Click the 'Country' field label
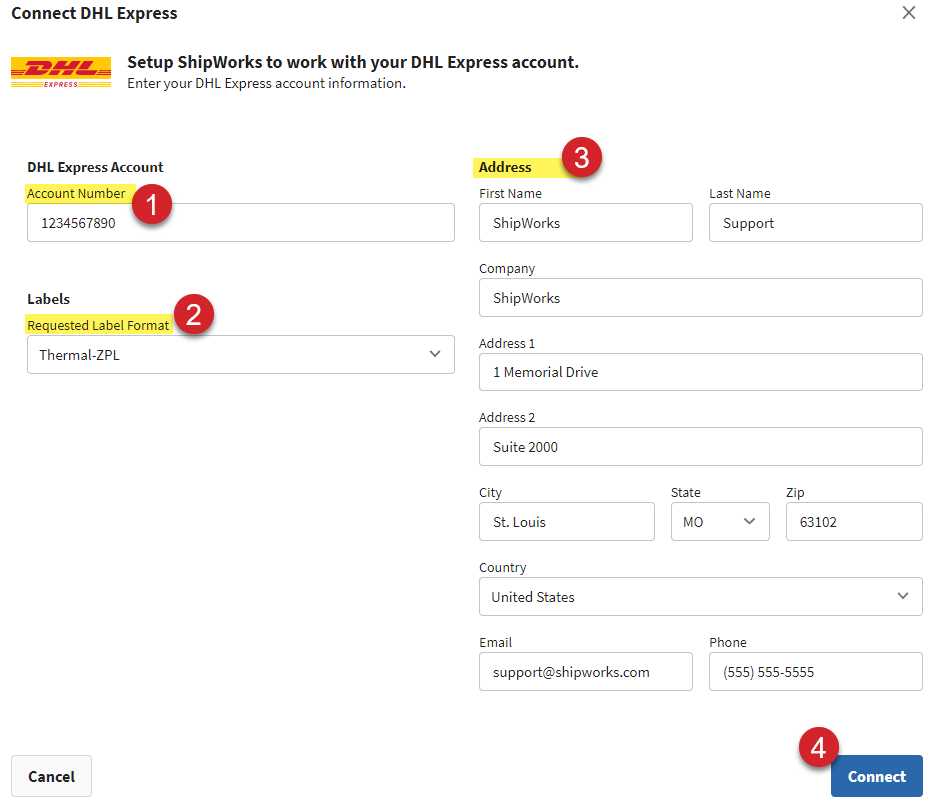Screen dimensions: 934x809 pyautogui.click(x=503, y=568)
